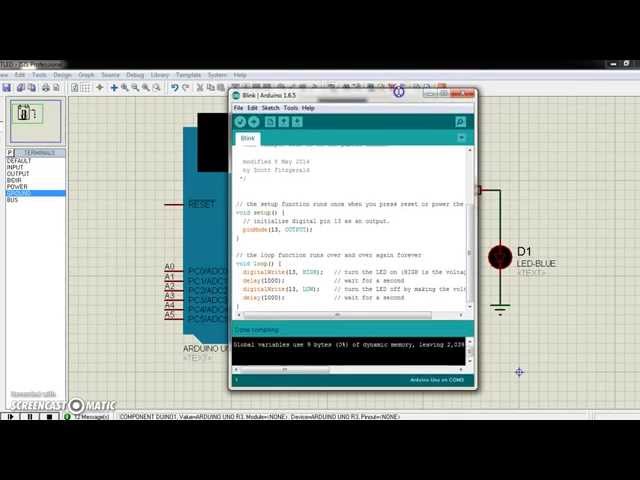
Task: Click the Proteus origin marker icon
Action: tap(100, 87)
